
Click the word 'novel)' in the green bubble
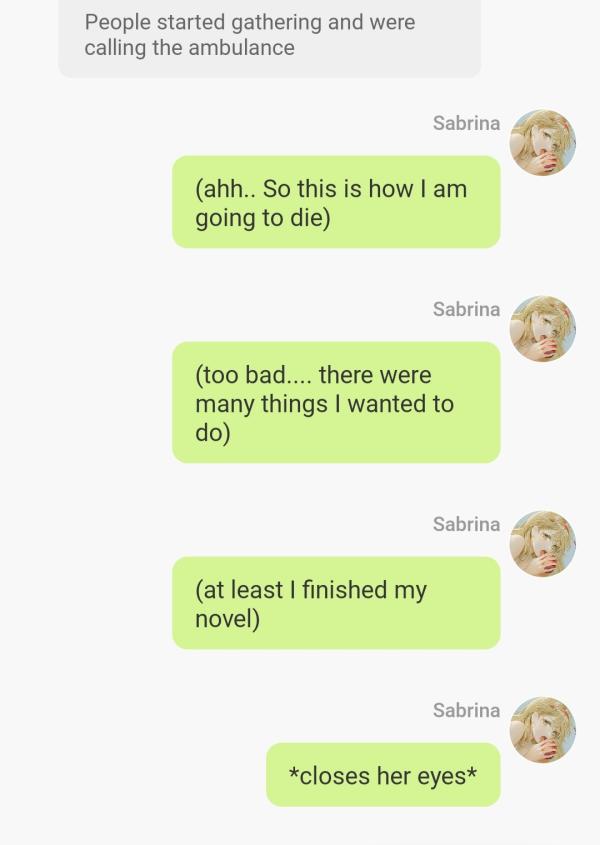(x=227, y=619)
